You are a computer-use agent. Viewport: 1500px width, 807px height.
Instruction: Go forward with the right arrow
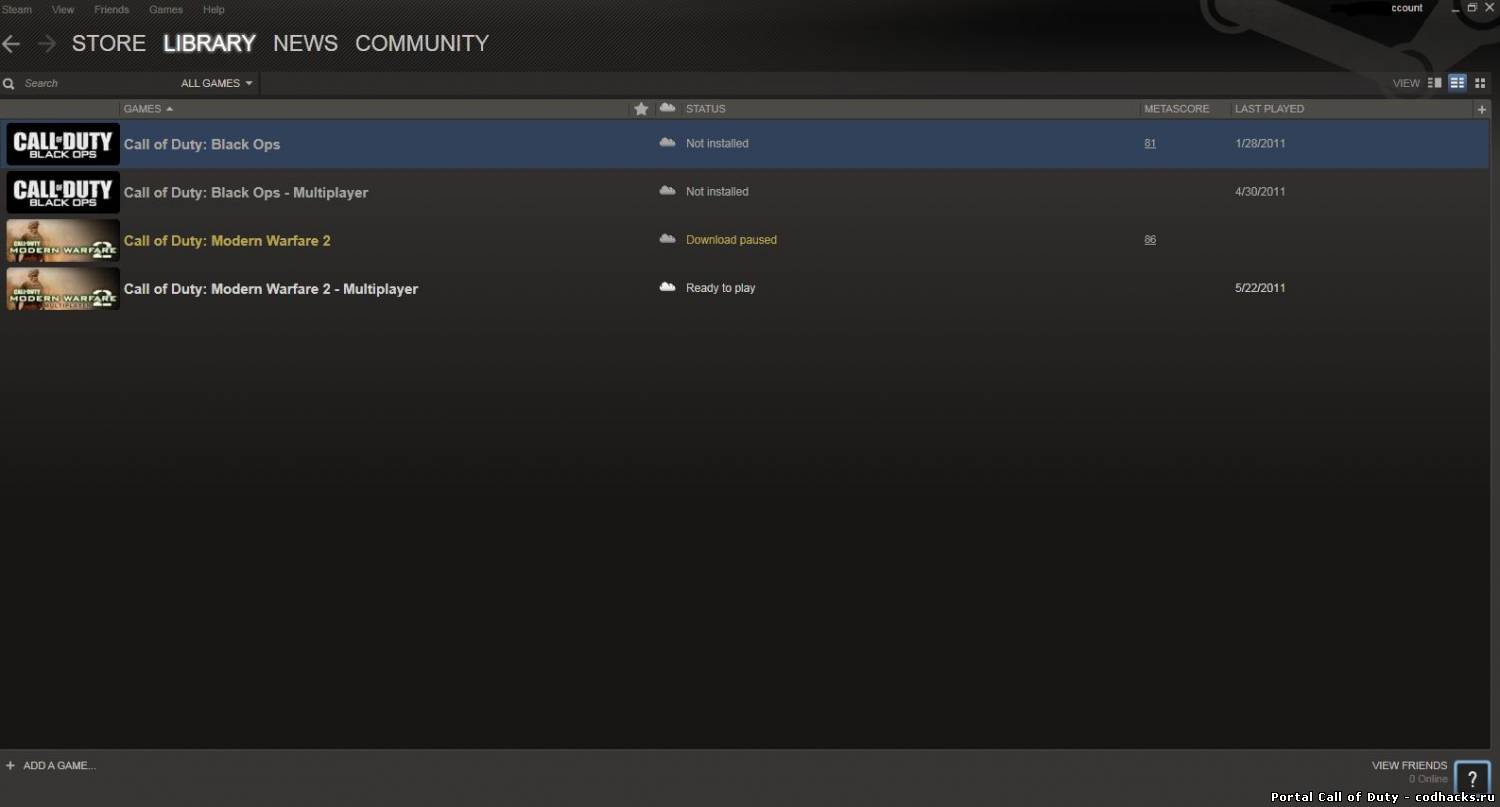tap(46, 44)
